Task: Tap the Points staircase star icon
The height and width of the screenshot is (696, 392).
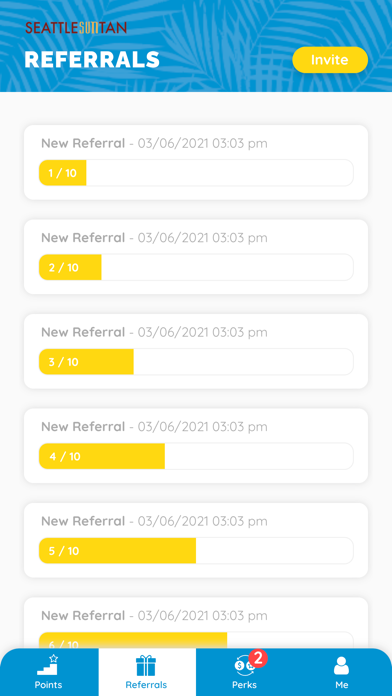Action: [48, 664]
